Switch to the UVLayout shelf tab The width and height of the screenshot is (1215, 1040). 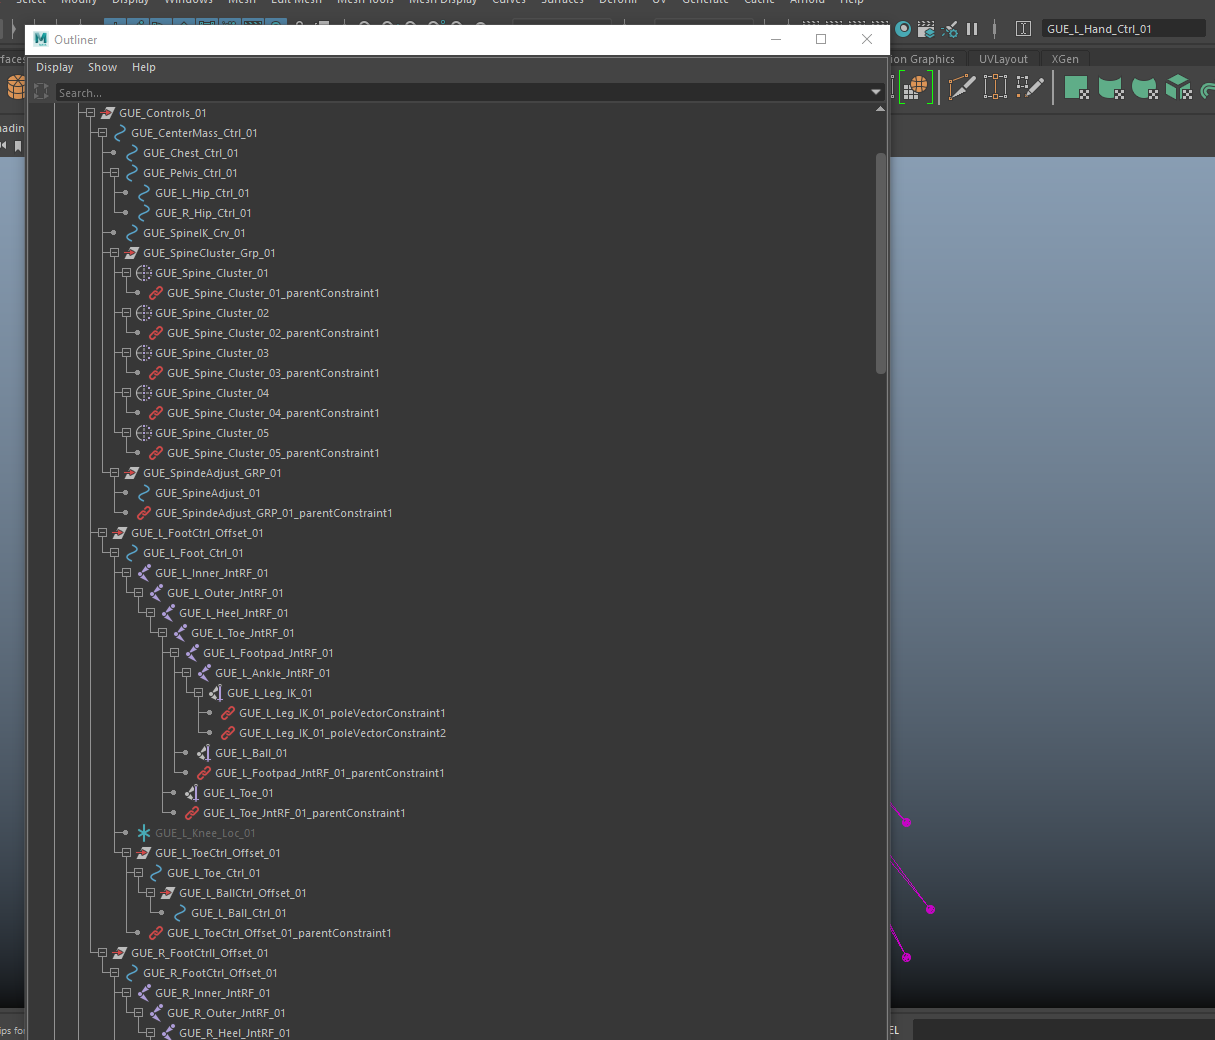1003,59
